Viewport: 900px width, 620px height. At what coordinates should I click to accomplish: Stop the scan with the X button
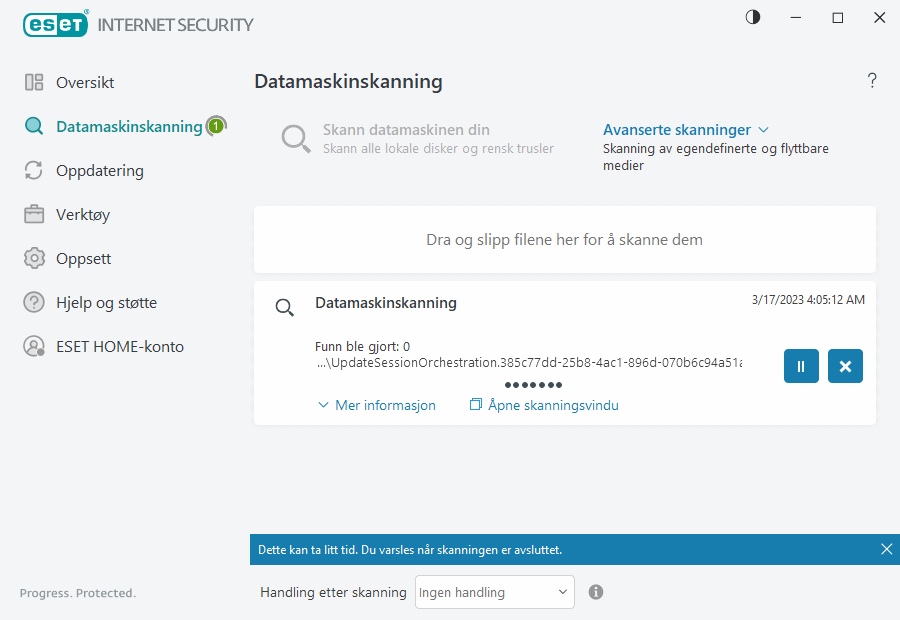click(x=845, y=366)
